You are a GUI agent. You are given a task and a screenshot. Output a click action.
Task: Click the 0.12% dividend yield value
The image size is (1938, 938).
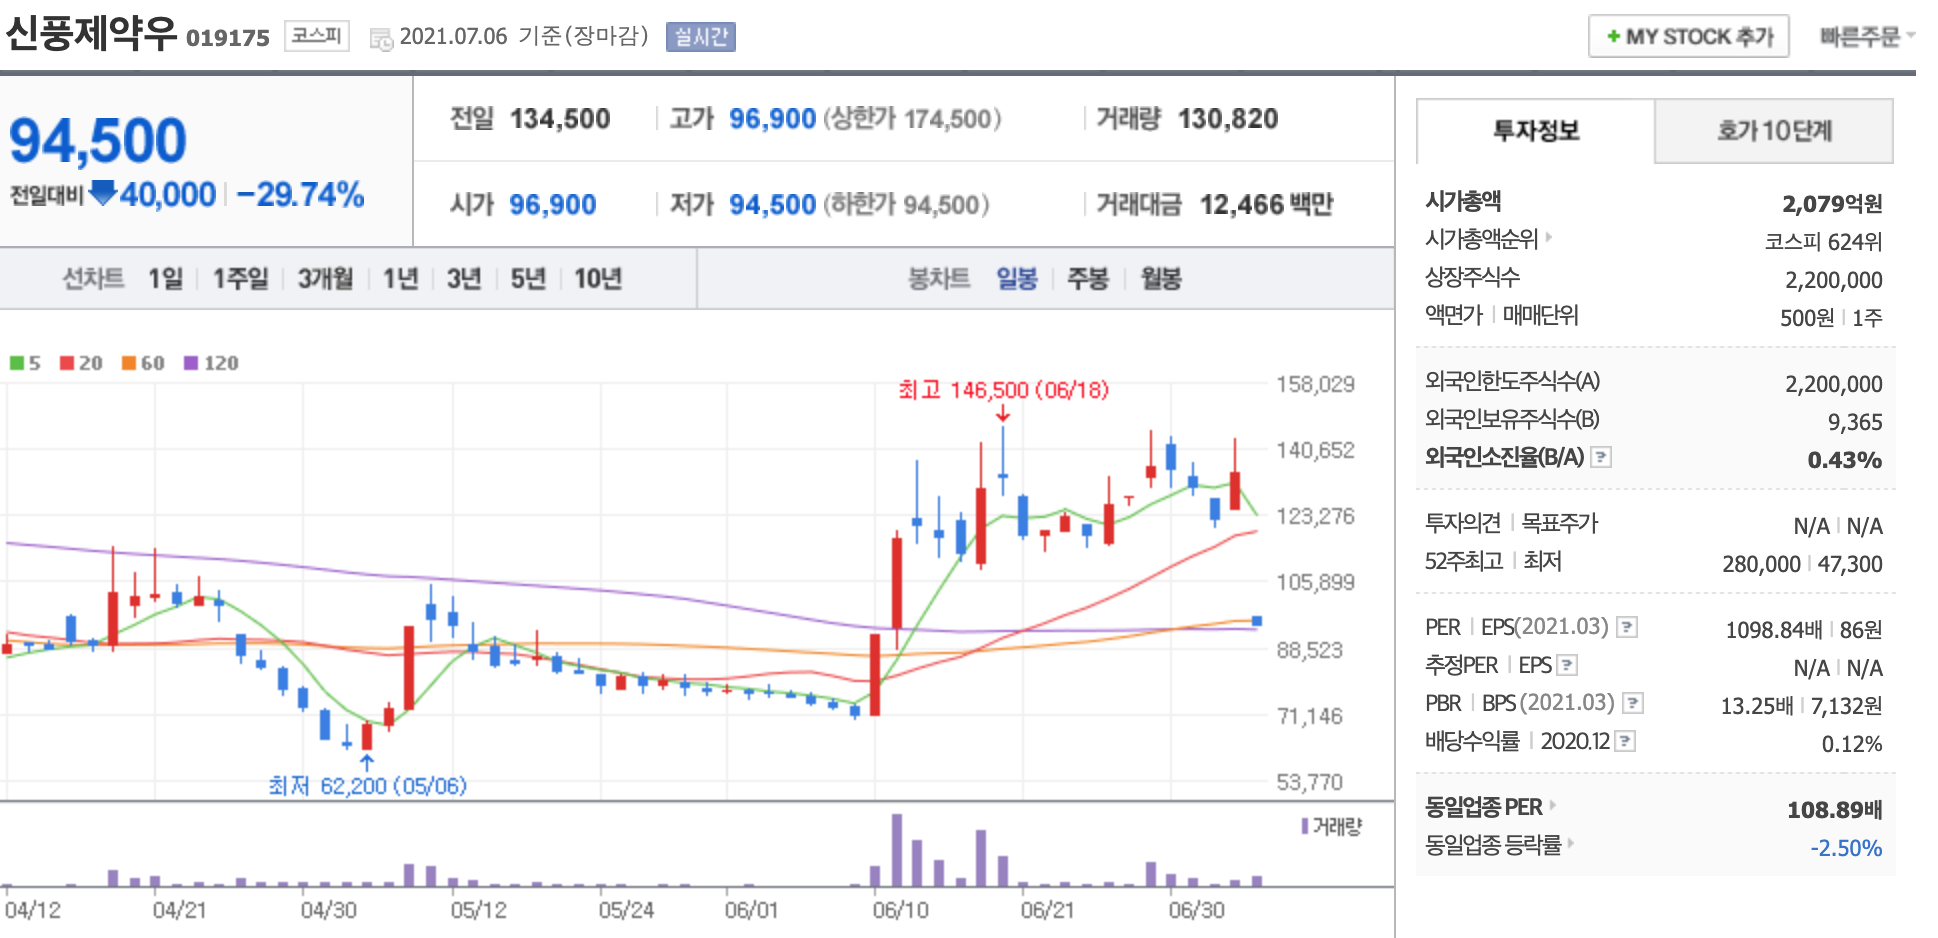click(1852, 744)
